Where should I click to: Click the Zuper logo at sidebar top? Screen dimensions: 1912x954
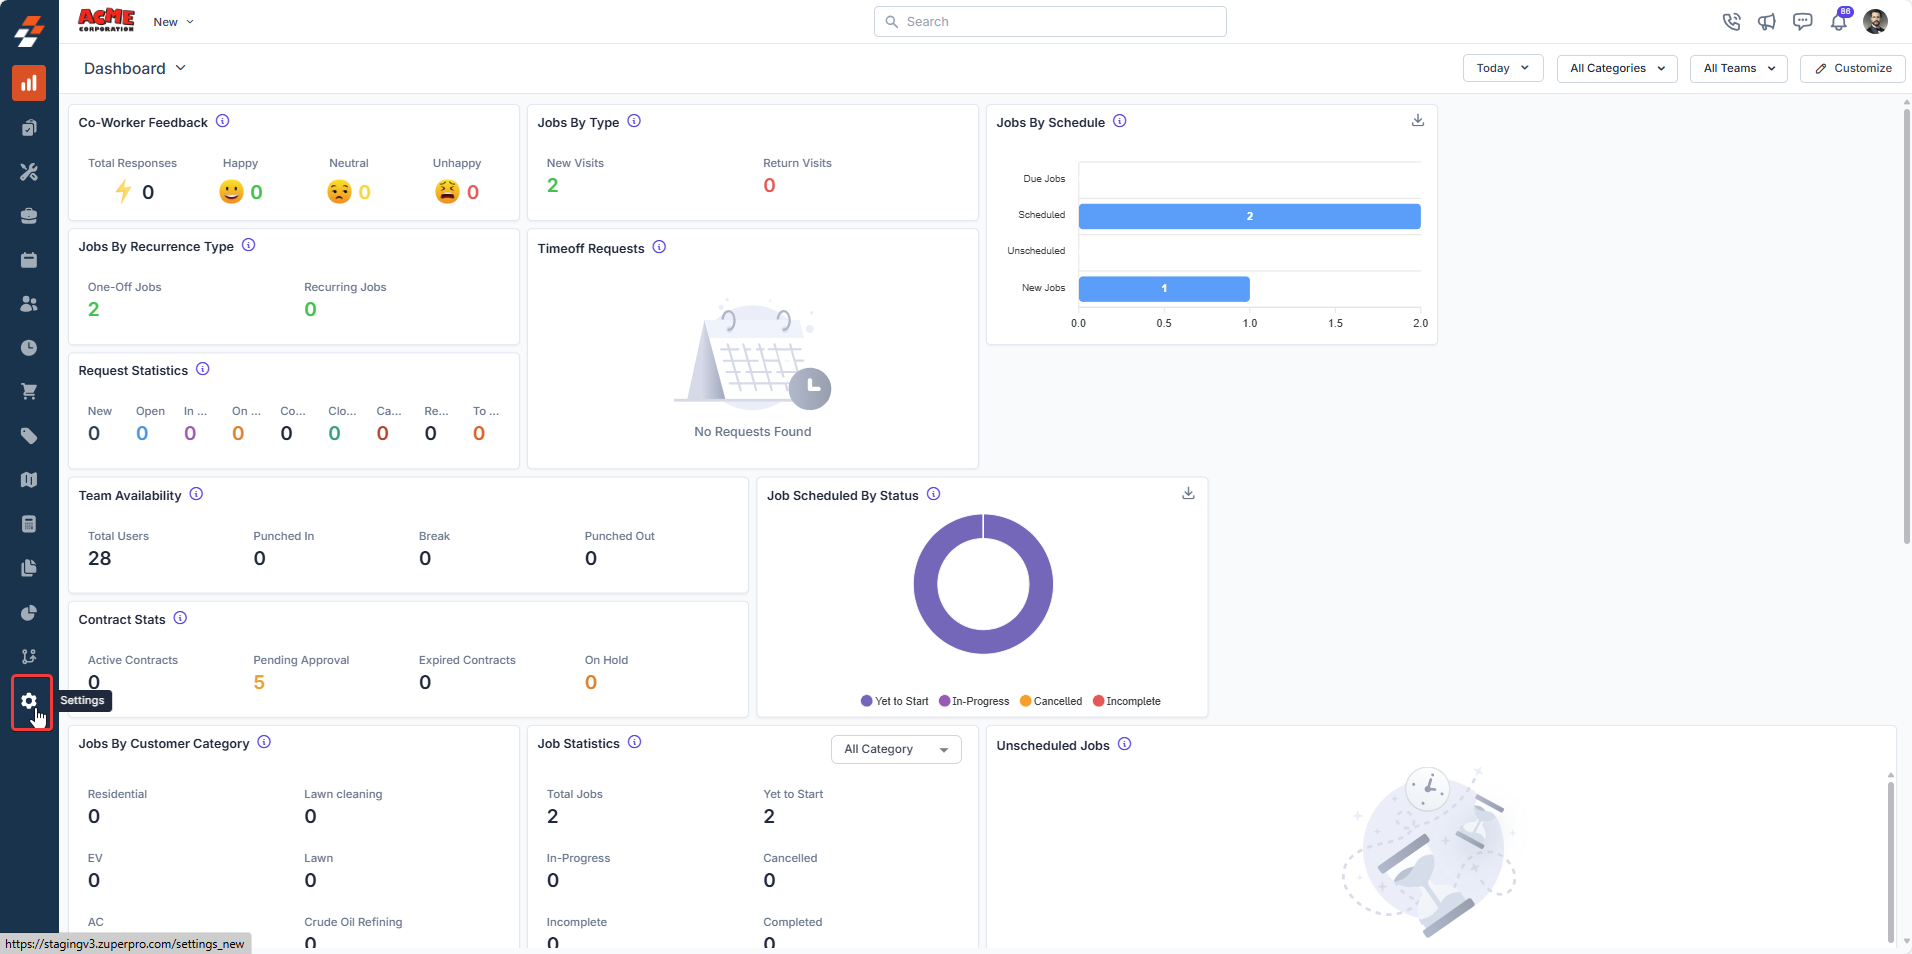[29, 31]
